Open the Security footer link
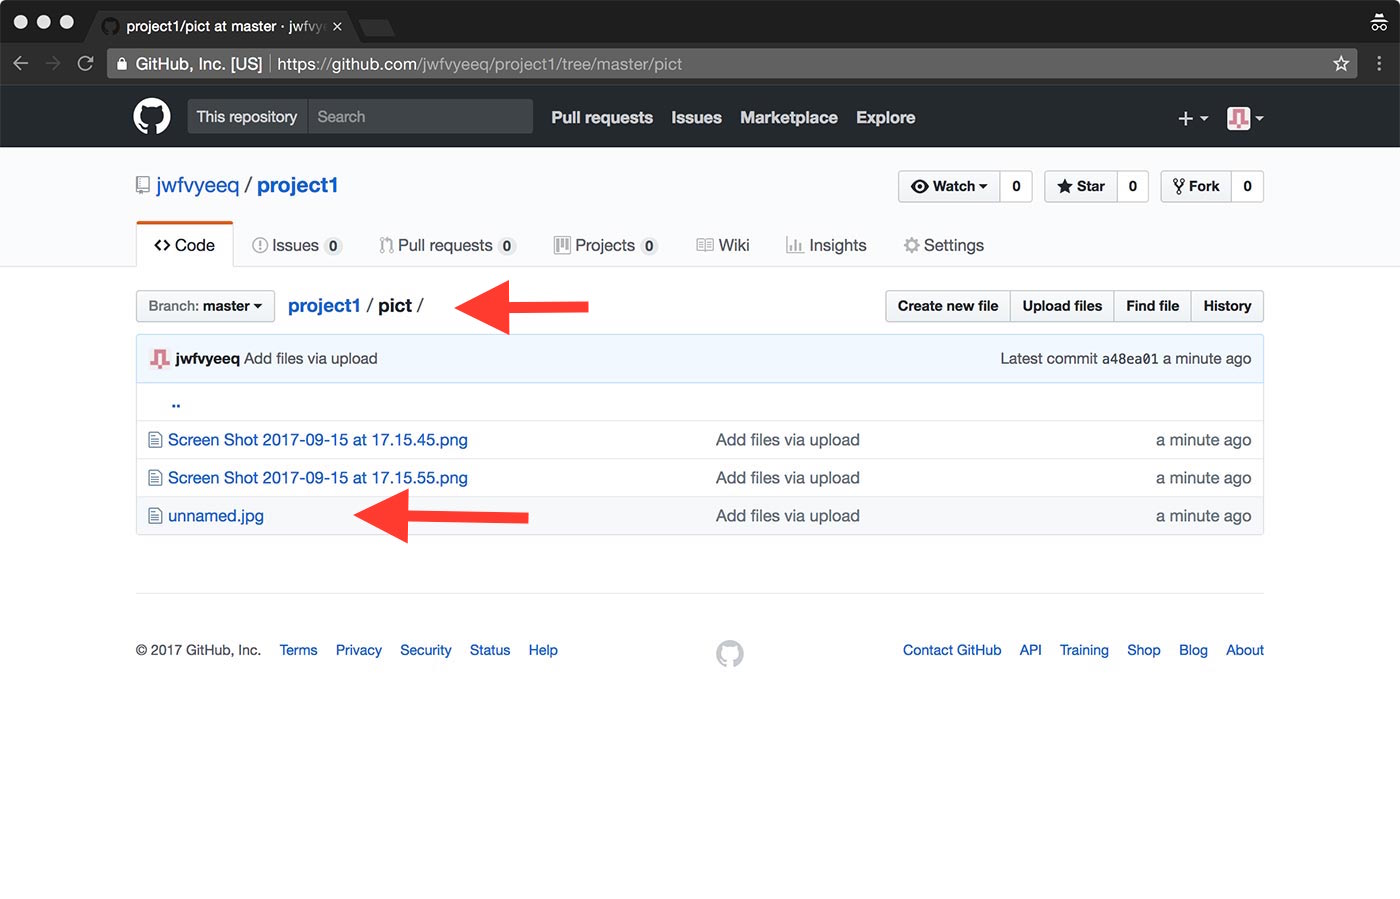 coord(426,650)
